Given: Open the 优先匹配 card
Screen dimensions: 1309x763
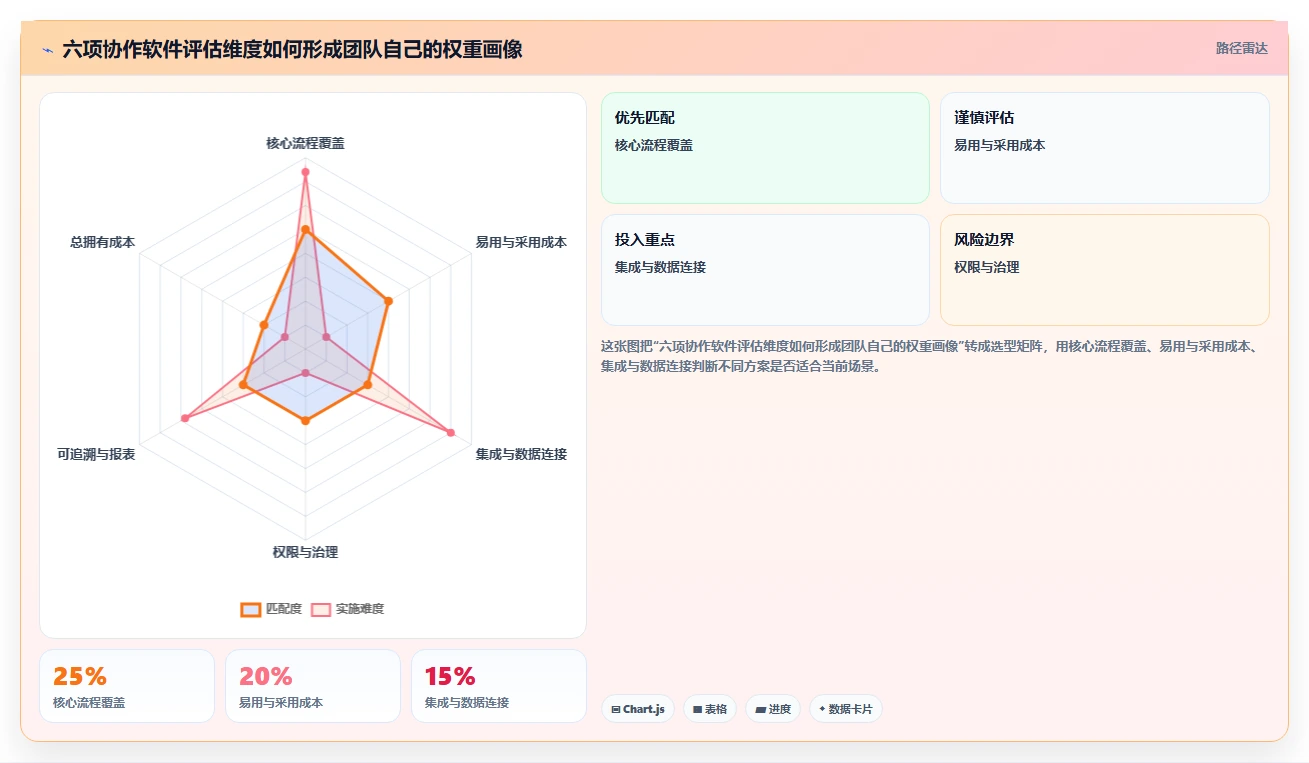Looking at the screenshot, I should click(765, 148).
